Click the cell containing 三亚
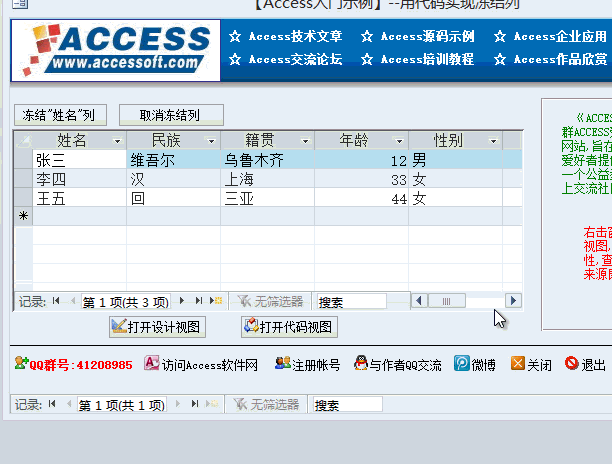This screenshot has width=612, height=464. click(268, 198)
